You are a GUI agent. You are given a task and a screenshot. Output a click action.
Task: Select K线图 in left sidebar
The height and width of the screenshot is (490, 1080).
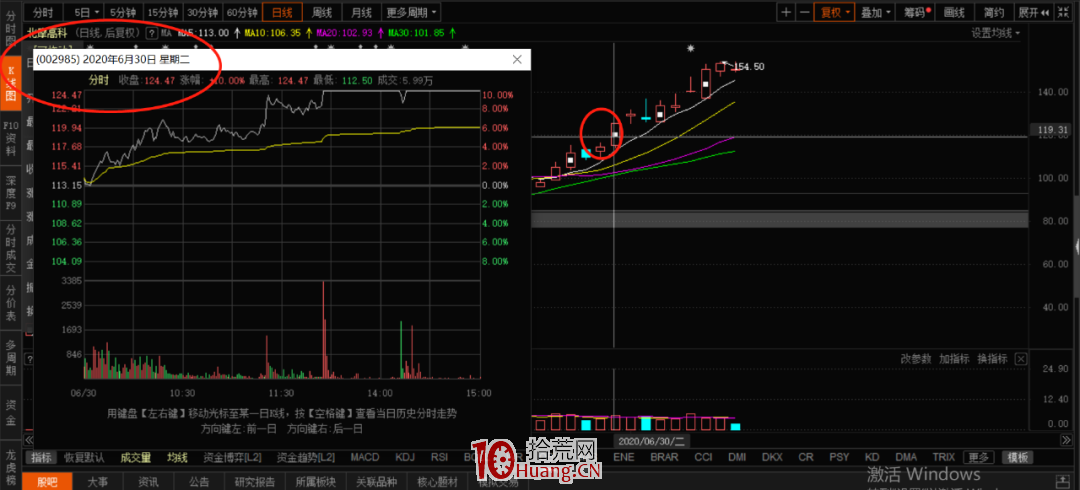[10, 81]
